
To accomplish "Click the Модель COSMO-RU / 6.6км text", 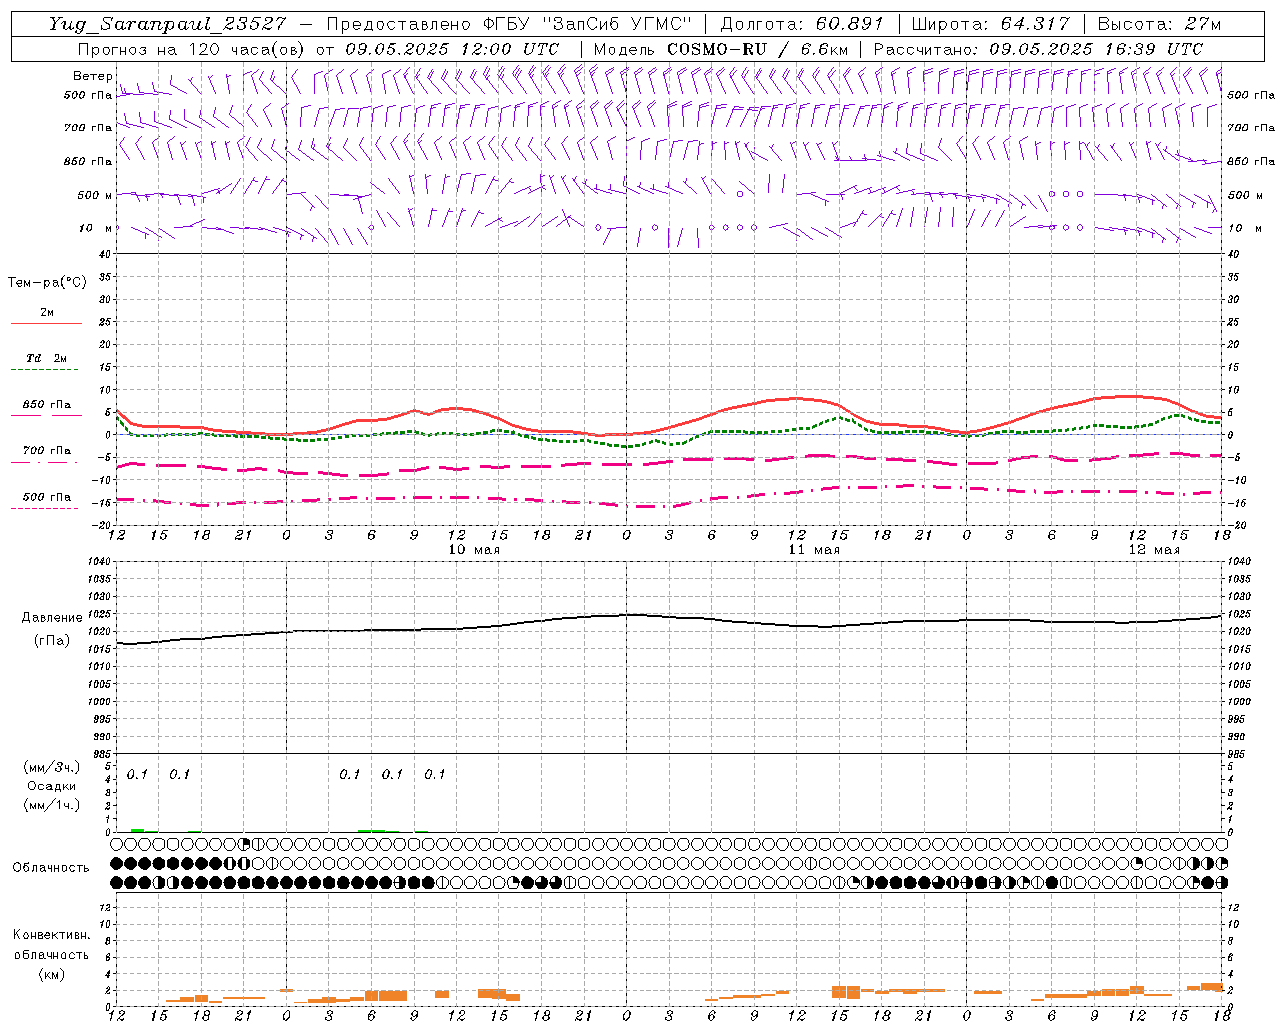I will click(721, 49).
